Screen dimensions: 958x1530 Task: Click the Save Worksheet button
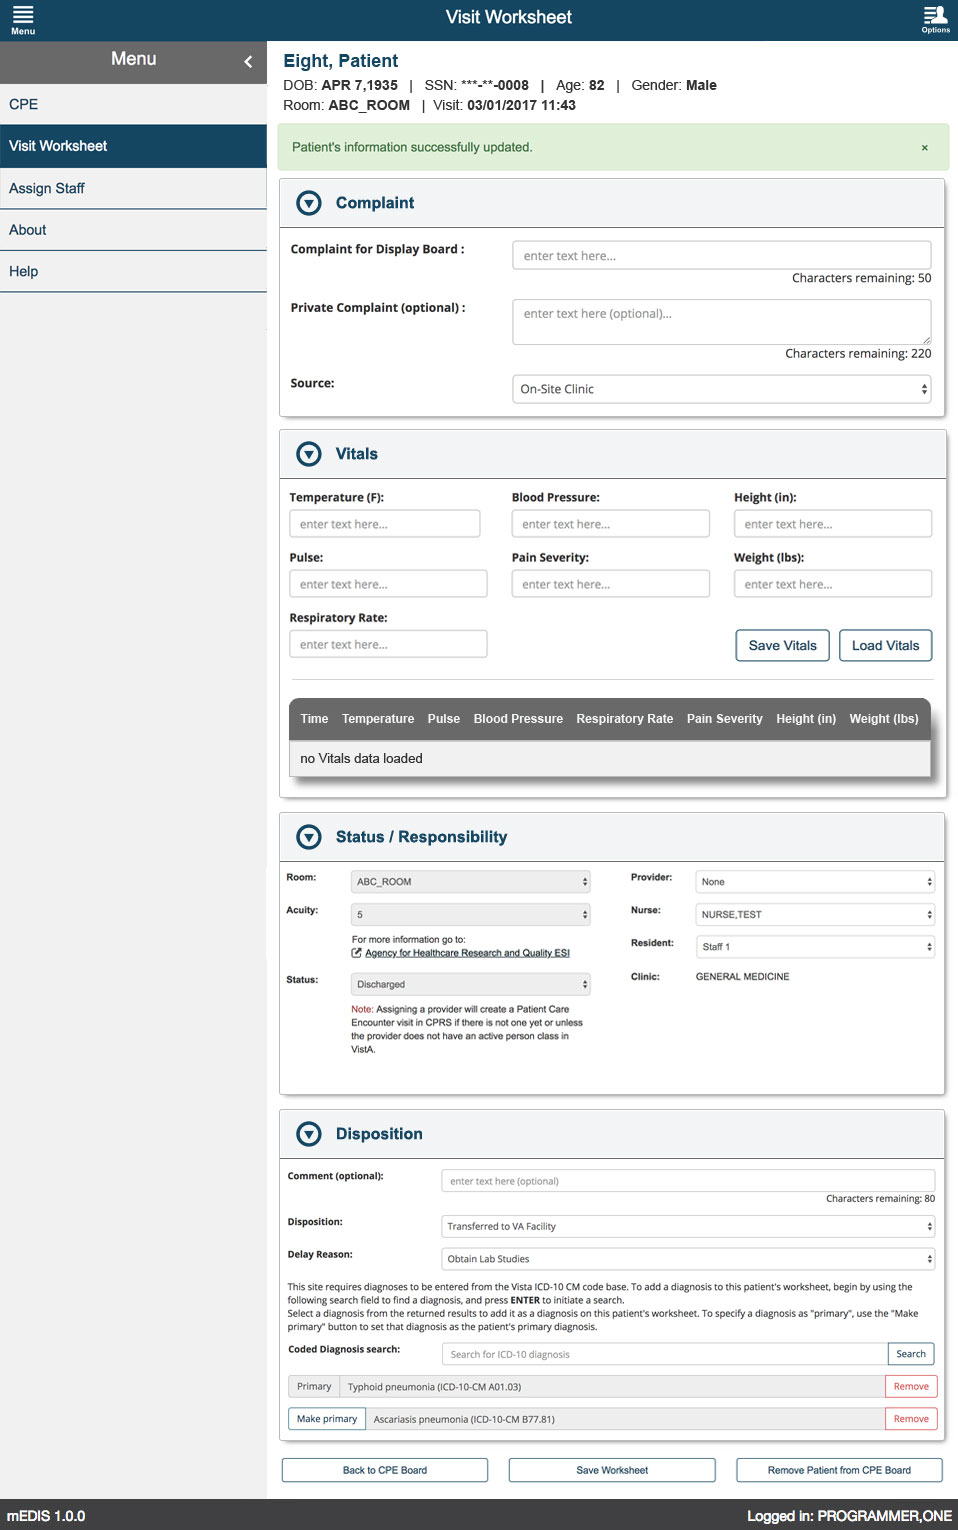612,1470
